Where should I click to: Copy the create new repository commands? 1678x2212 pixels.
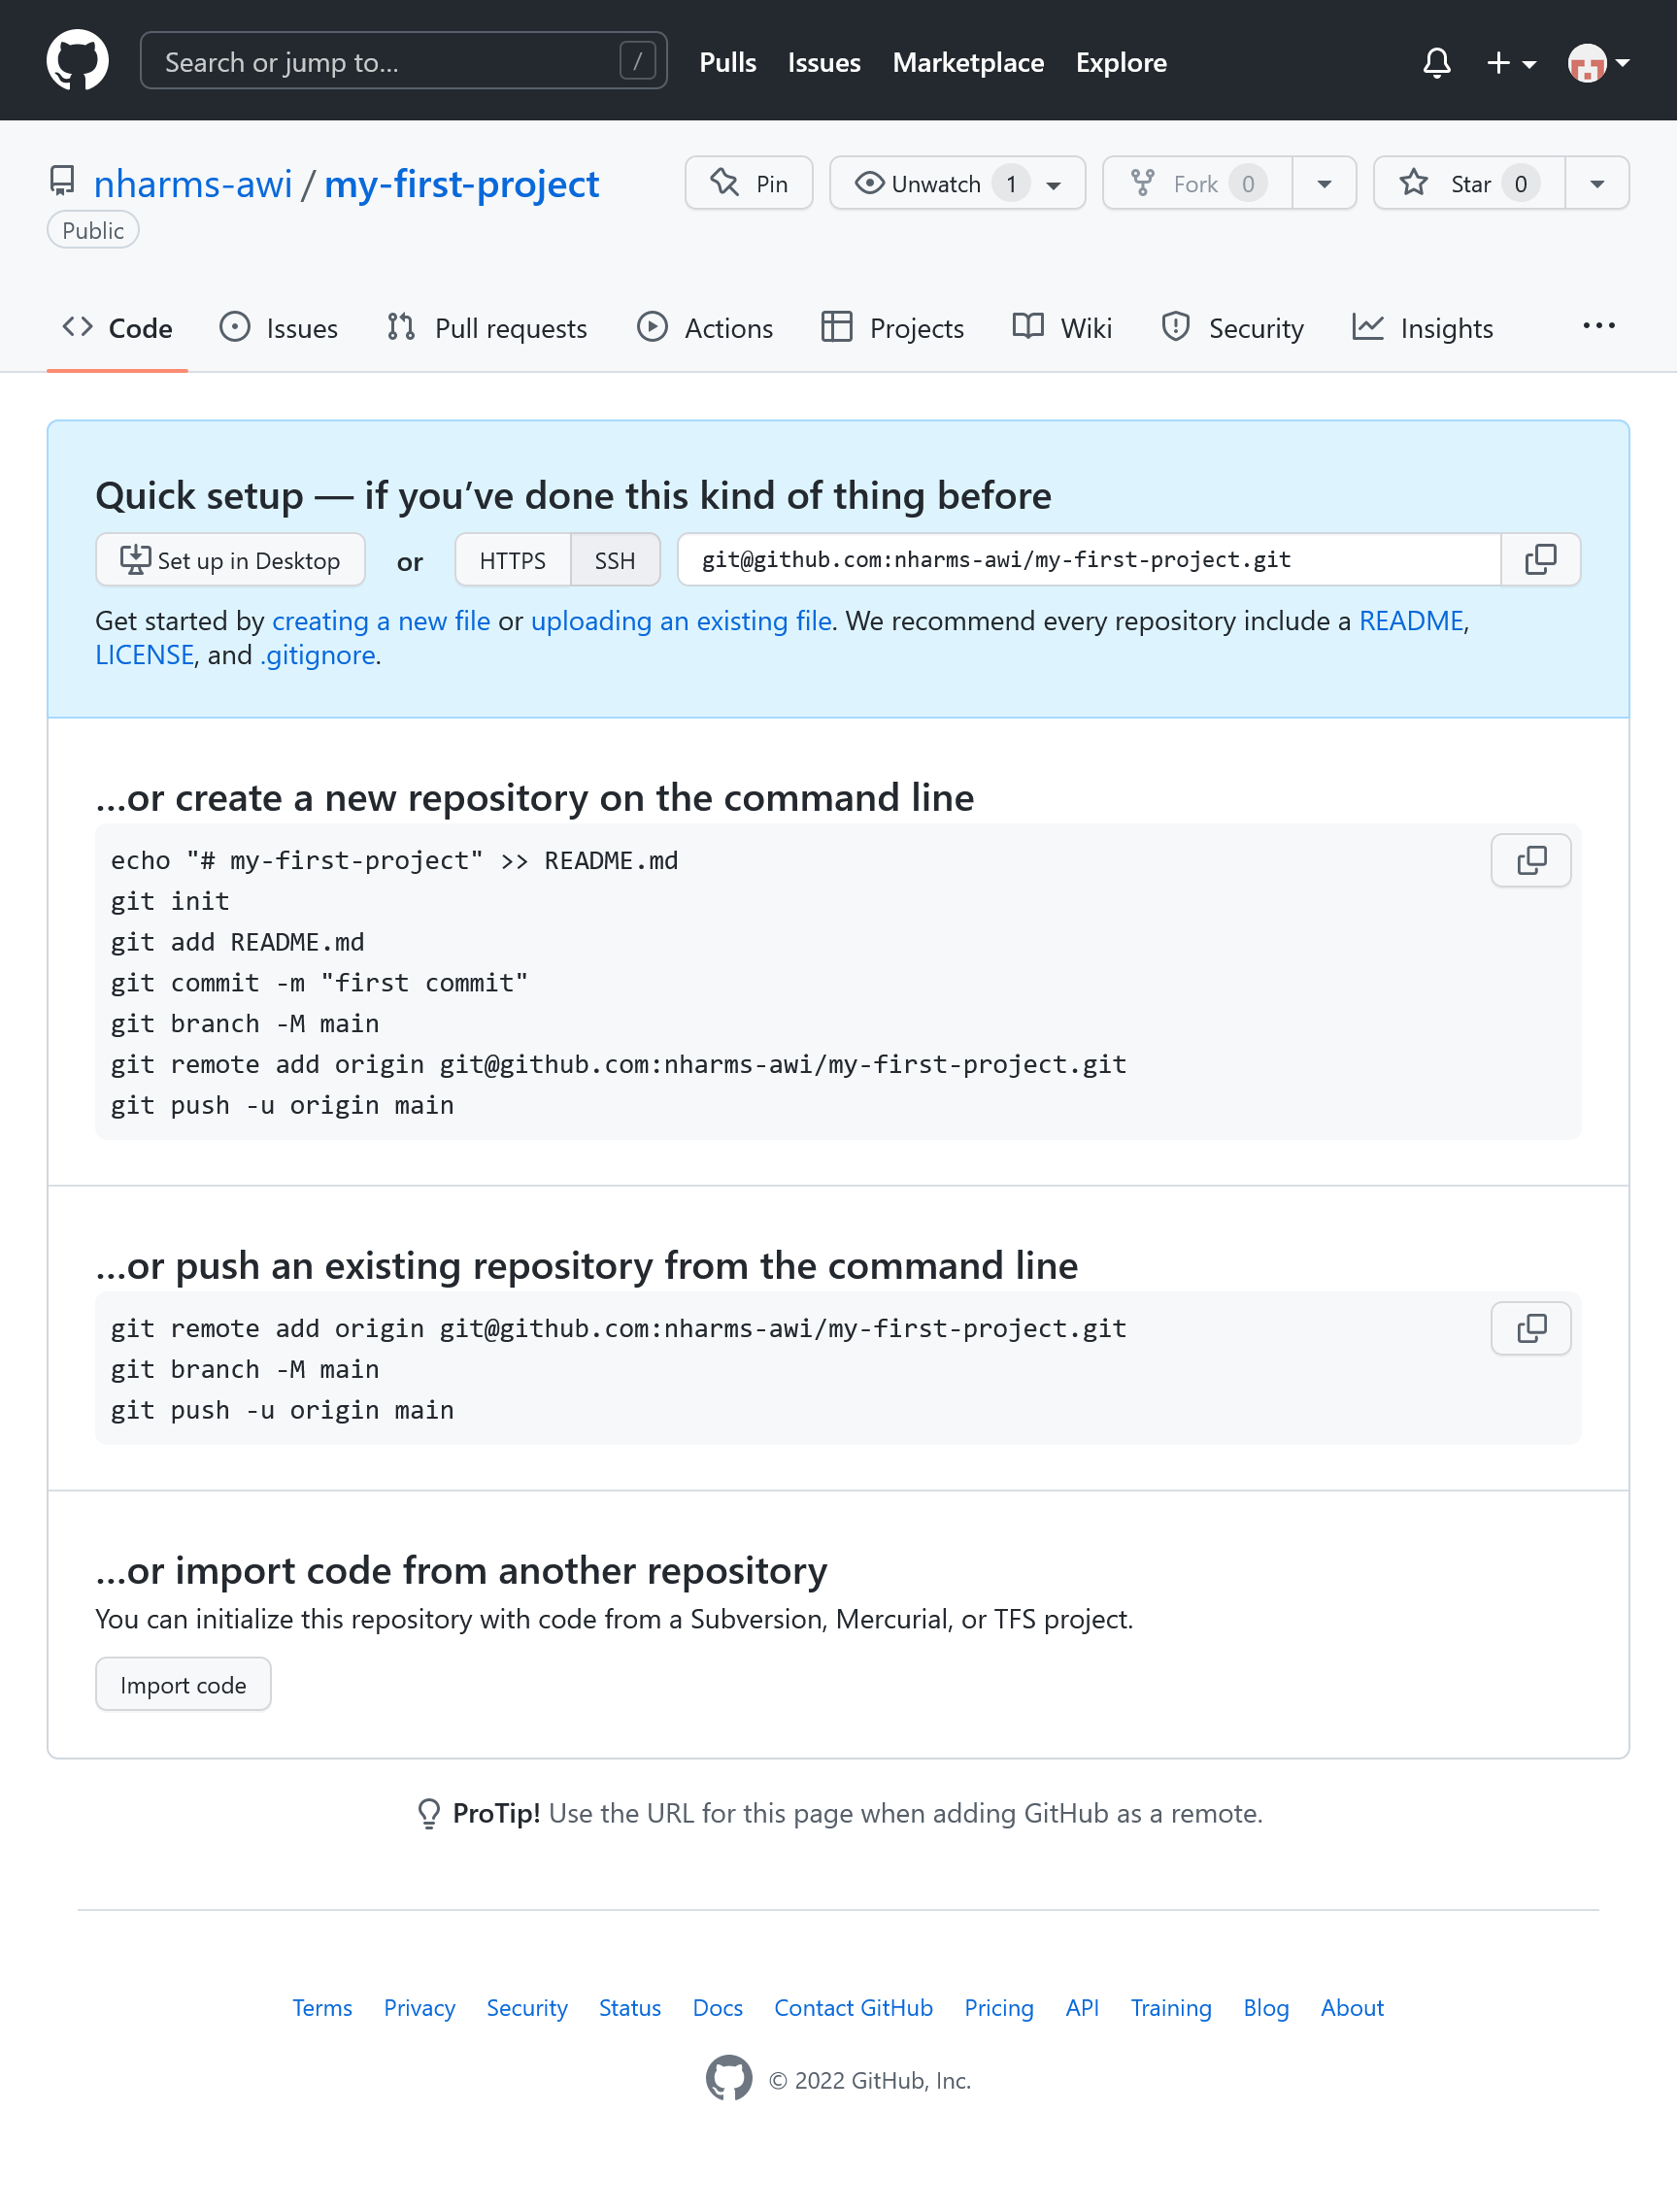coord(1531,860)
